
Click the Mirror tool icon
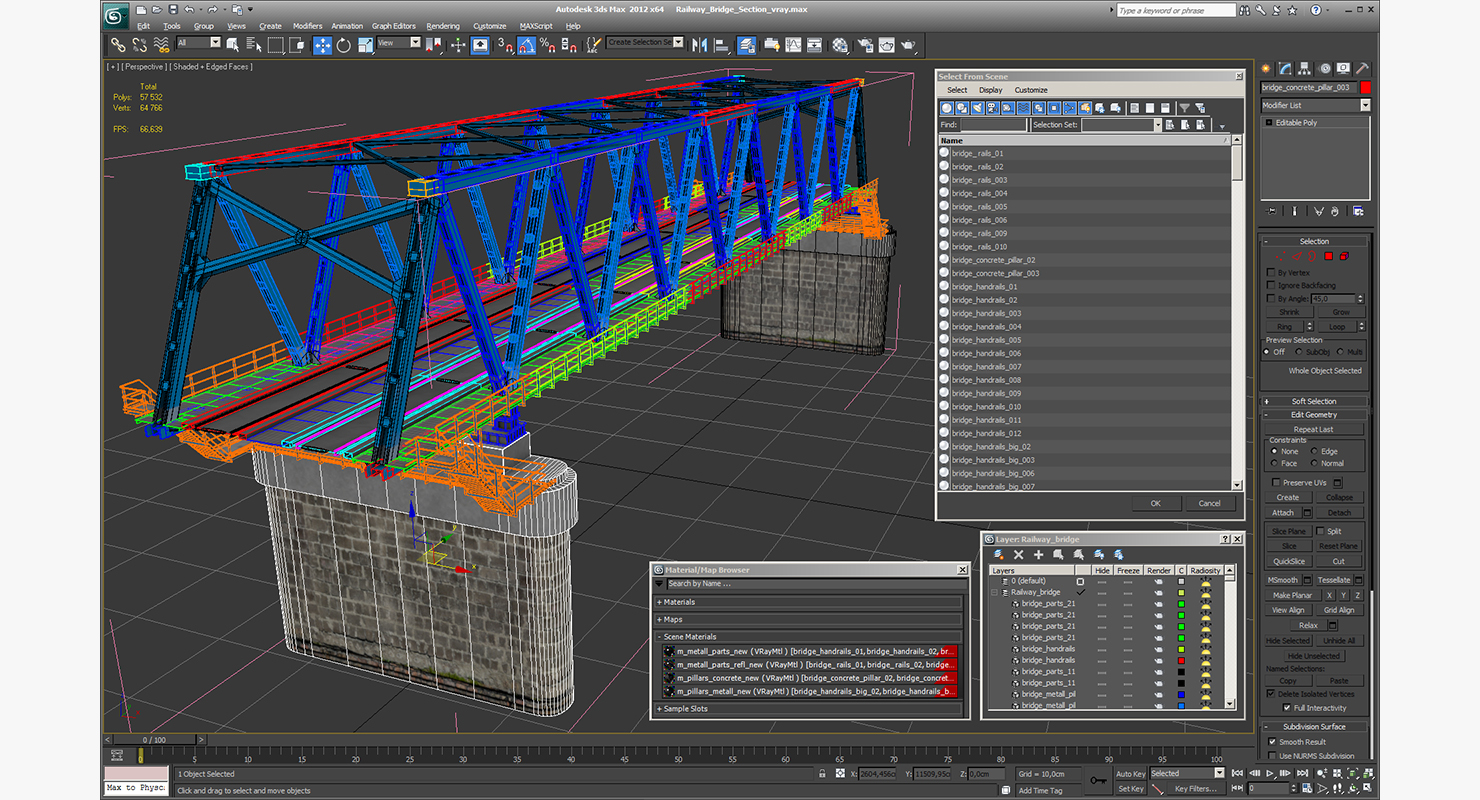pos(699,45)
